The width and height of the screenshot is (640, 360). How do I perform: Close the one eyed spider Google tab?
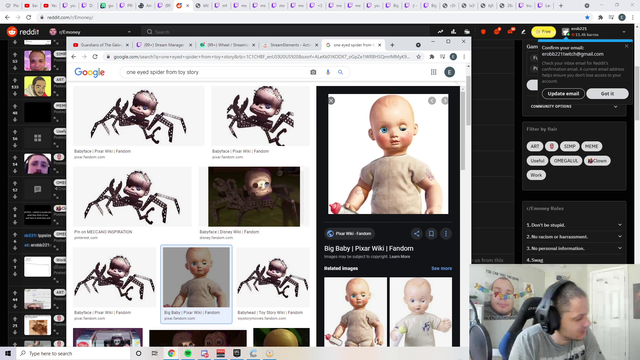coord(380,45)
